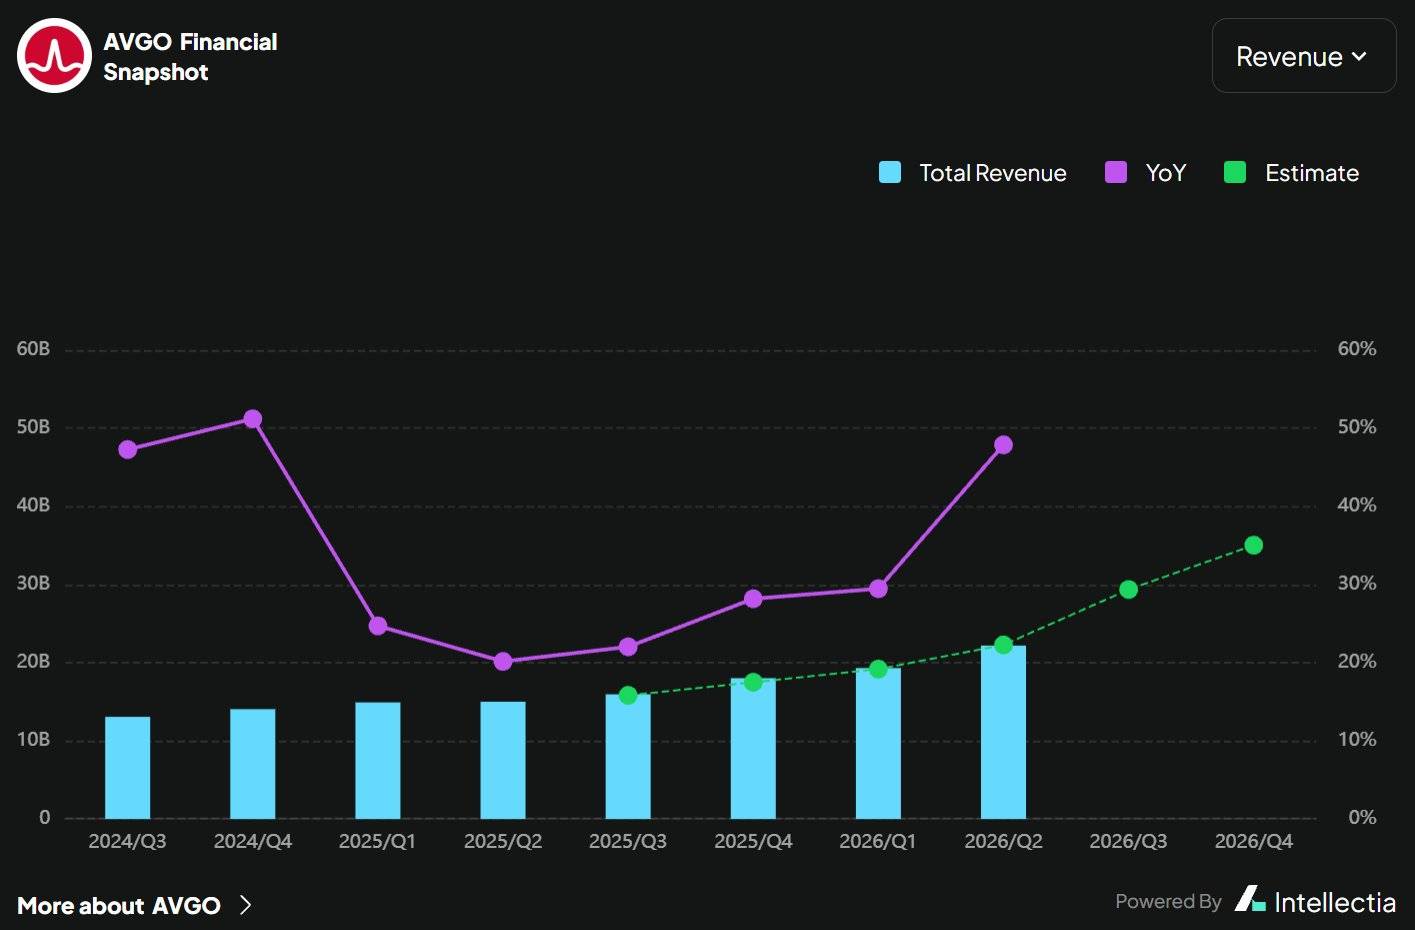This screenshot has height=930, width=1415.
Task: Click the 10% YoY axis label
Action: [x=1357, y=739]
